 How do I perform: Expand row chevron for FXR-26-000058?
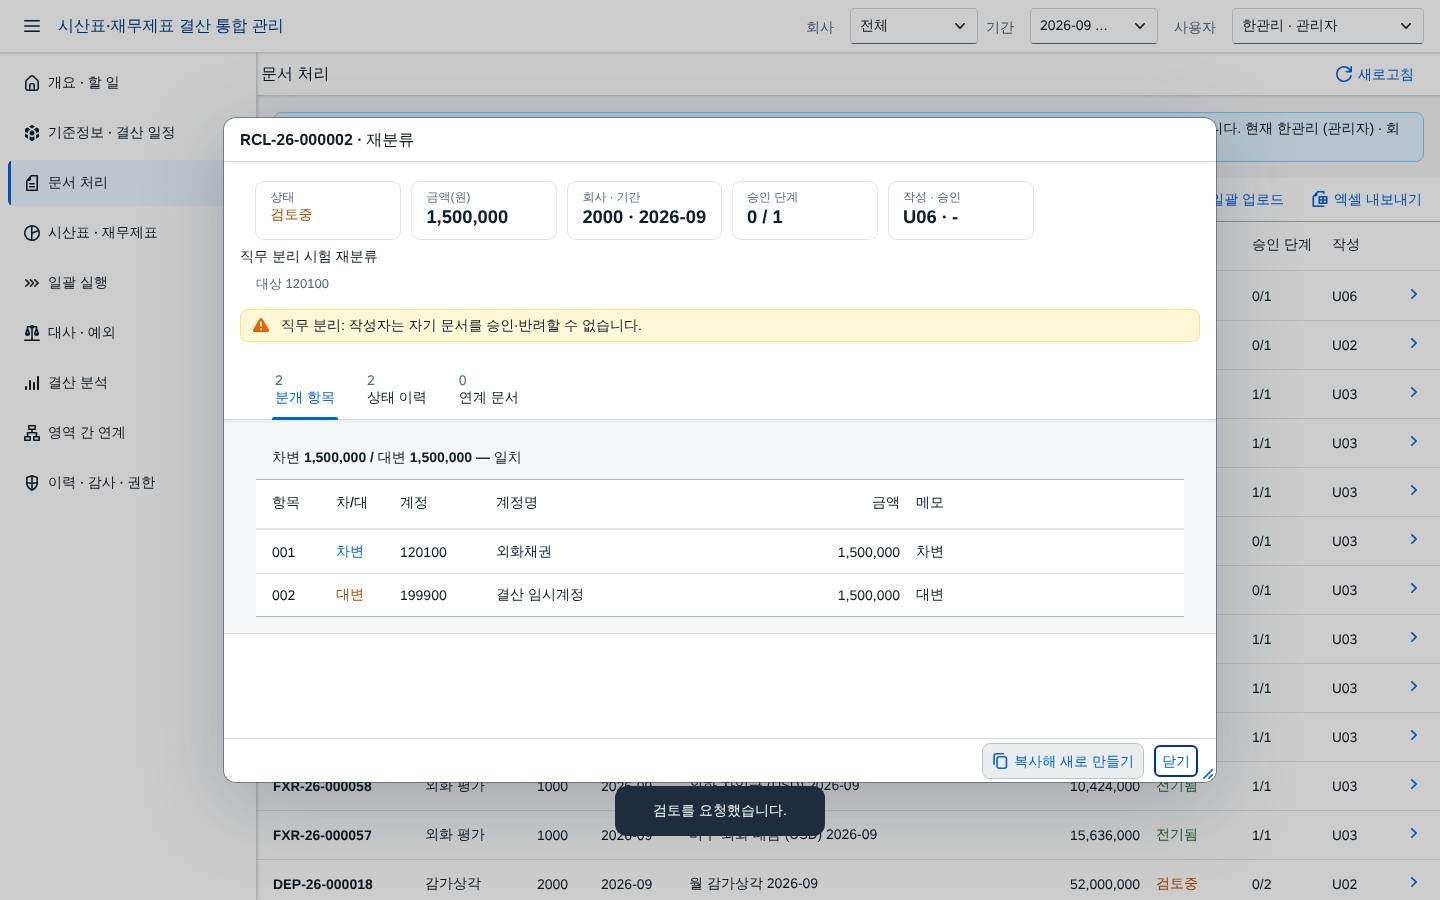pos(1413,785)
